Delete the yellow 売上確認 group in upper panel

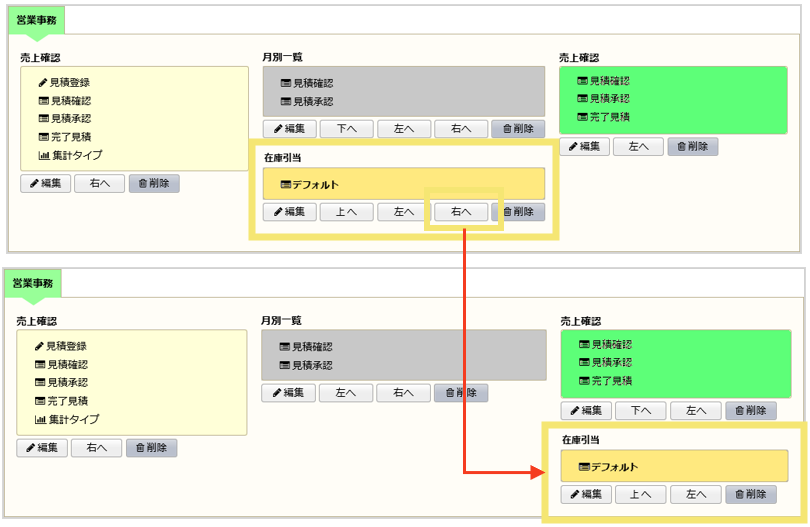(x=153, y=183)
